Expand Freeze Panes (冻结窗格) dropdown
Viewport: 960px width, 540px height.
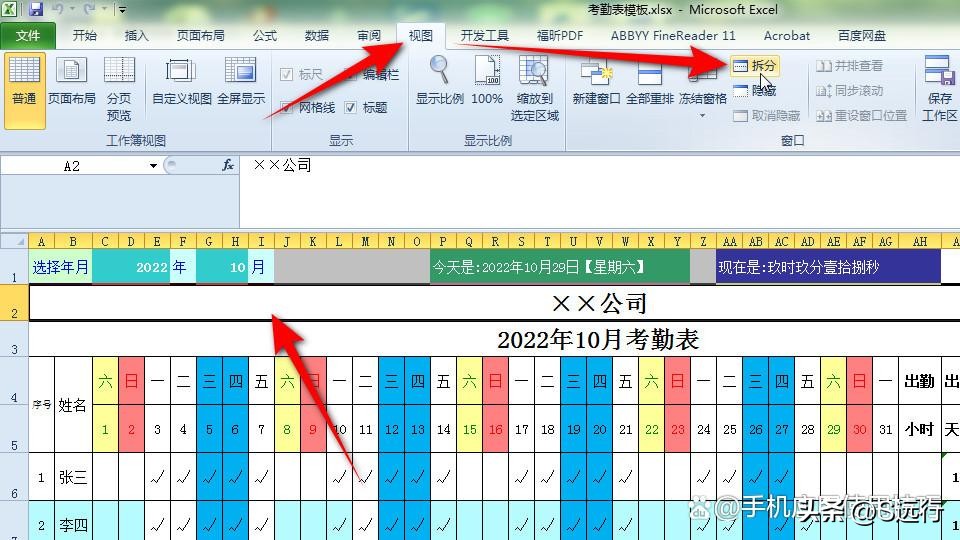coord(702,115)
